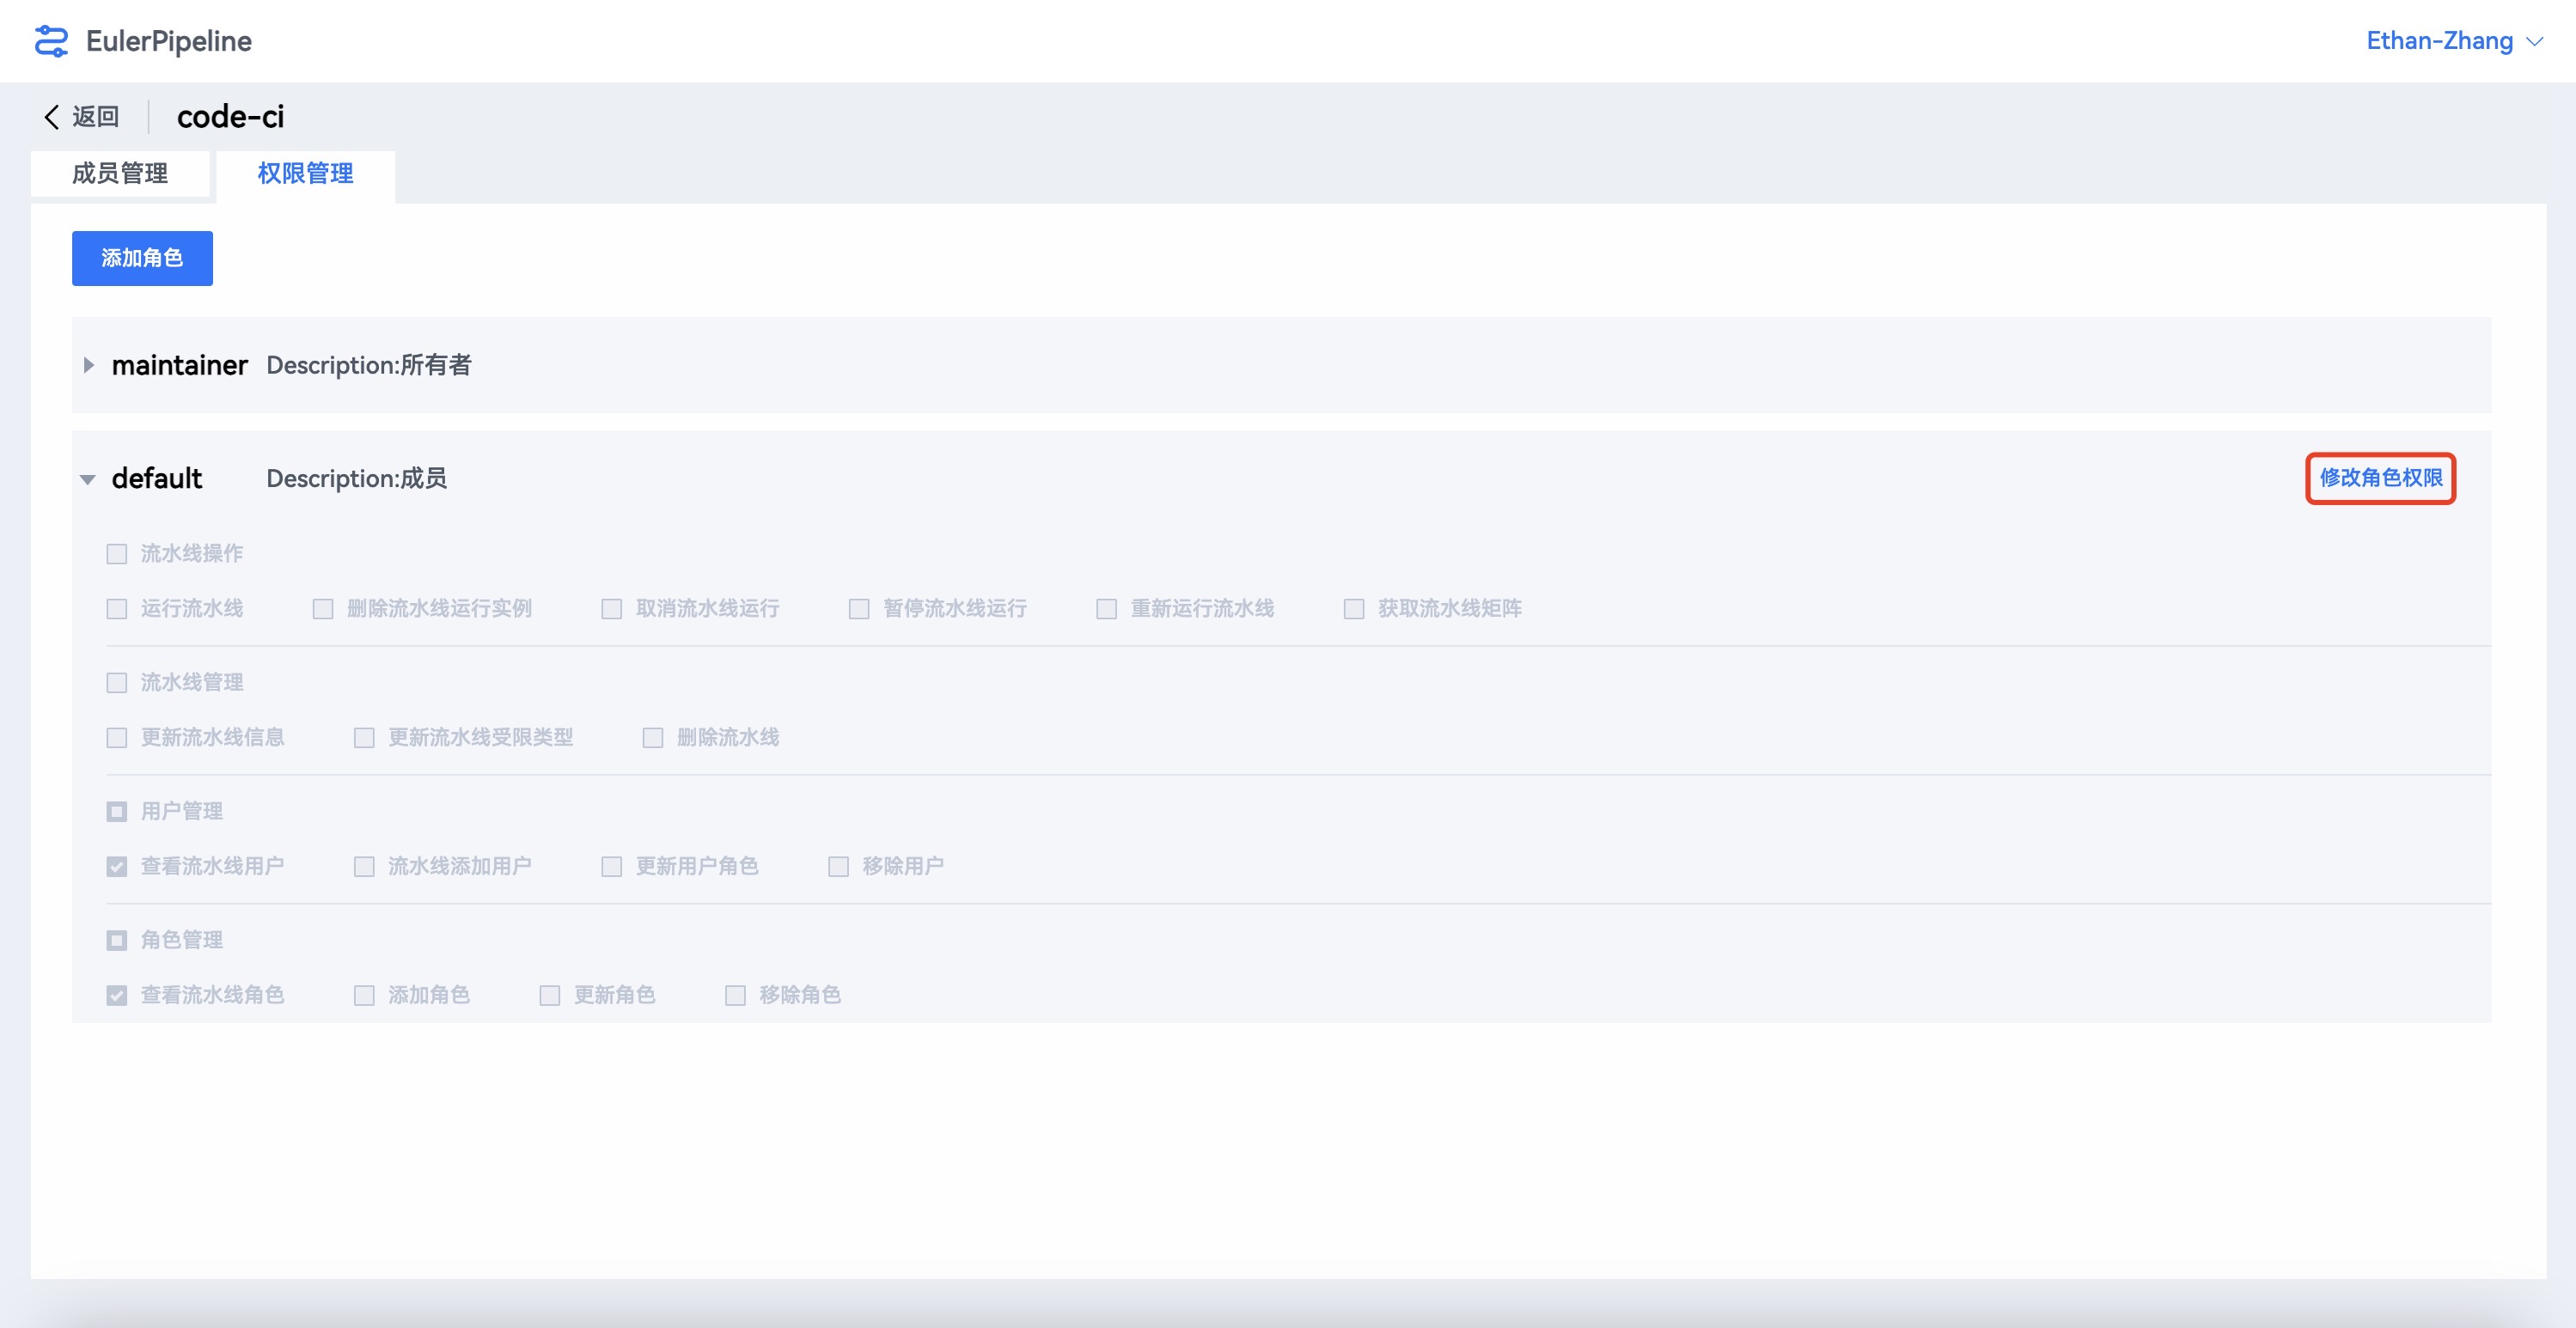Check the 获取流水线矩阵 permission
The height and width of the screenshot is (1328, 2576).
point(1355,608)
